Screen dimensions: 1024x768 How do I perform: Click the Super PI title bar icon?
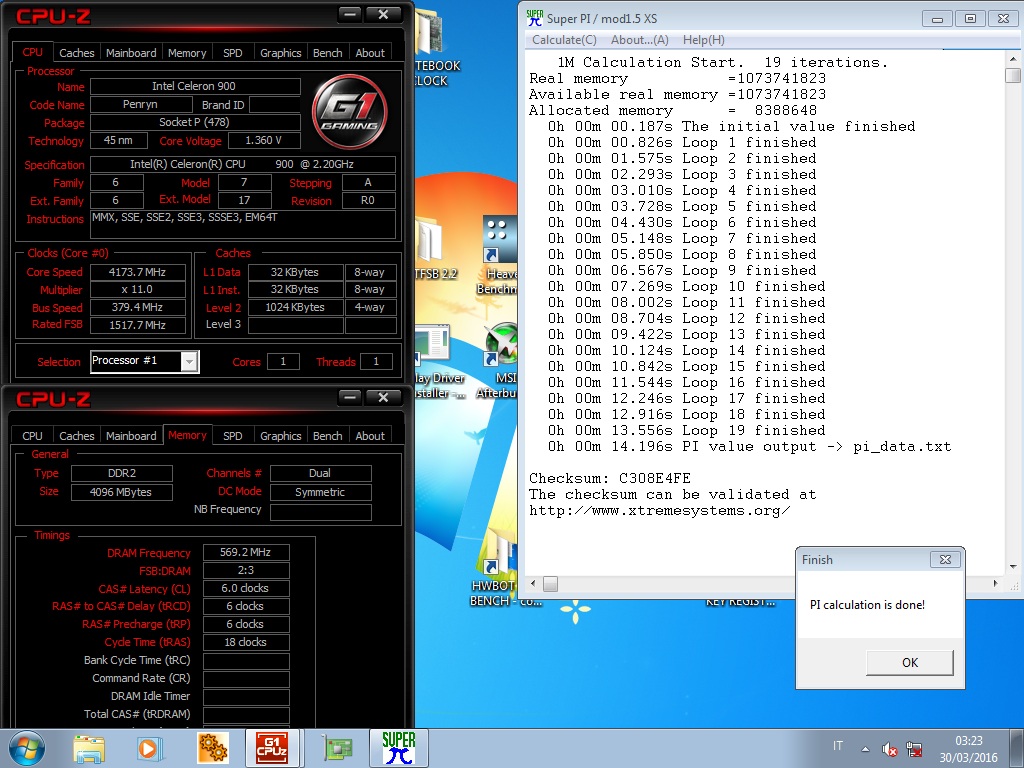[x=534, y=18]
